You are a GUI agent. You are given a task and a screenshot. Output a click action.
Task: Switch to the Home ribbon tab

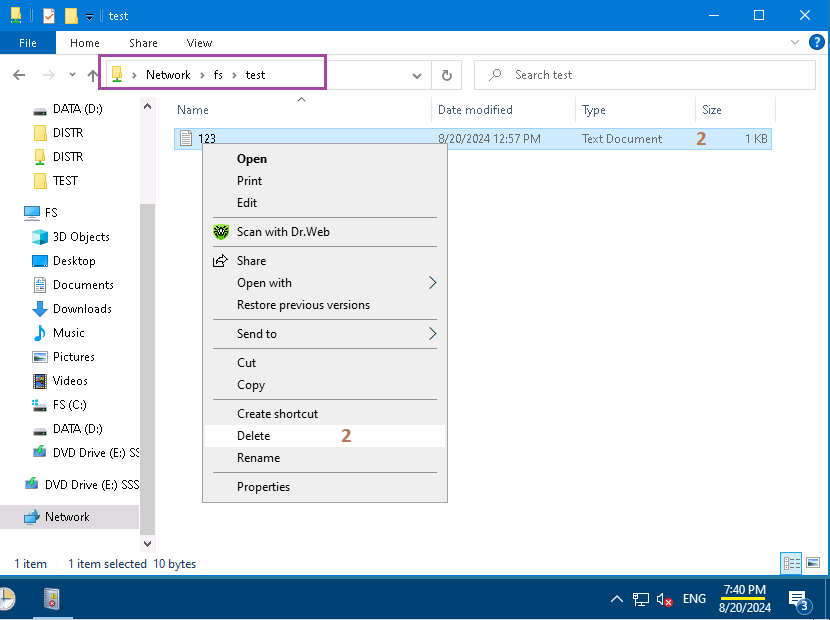point(85,43)
